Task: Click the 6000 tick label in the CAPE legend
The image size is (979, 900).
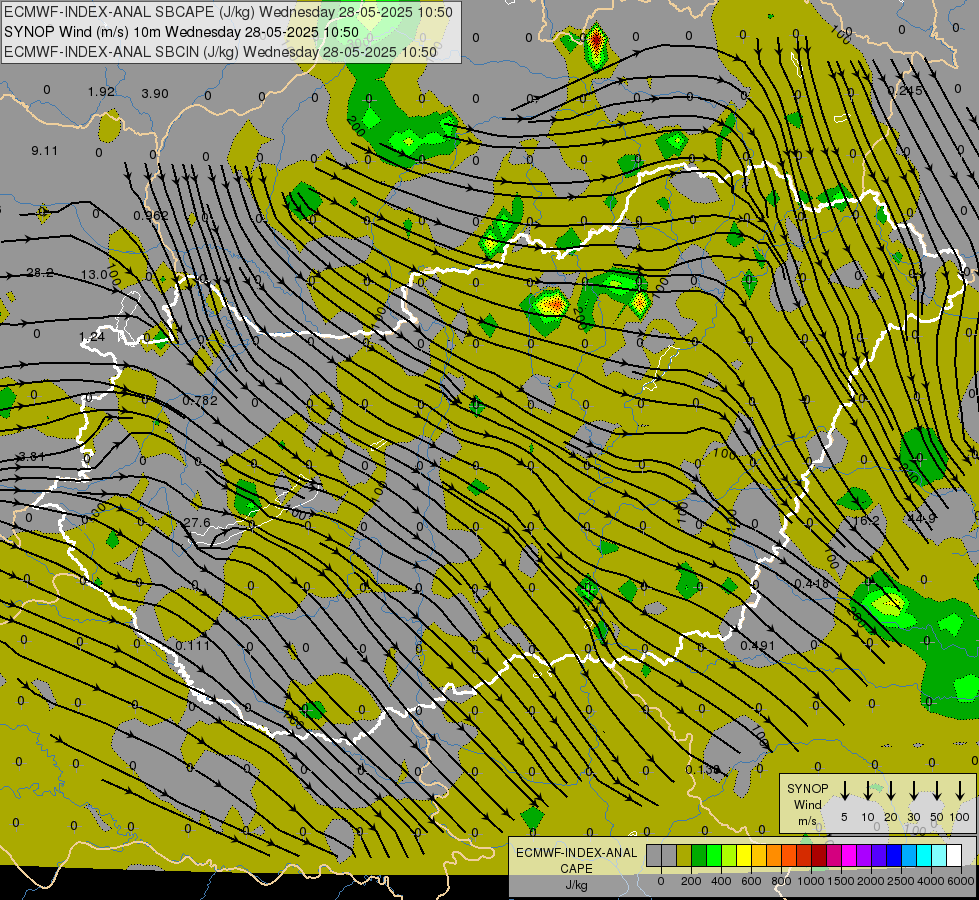Action: pyautogui.click(x=961, y=881)
